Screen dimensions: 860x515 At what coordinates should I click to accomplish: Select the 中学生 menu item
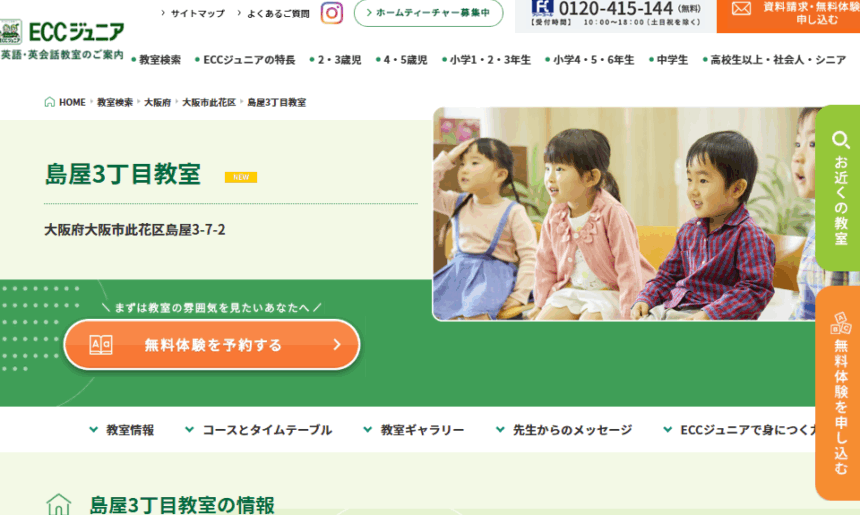pyautogui.click(x=669, y=60)
